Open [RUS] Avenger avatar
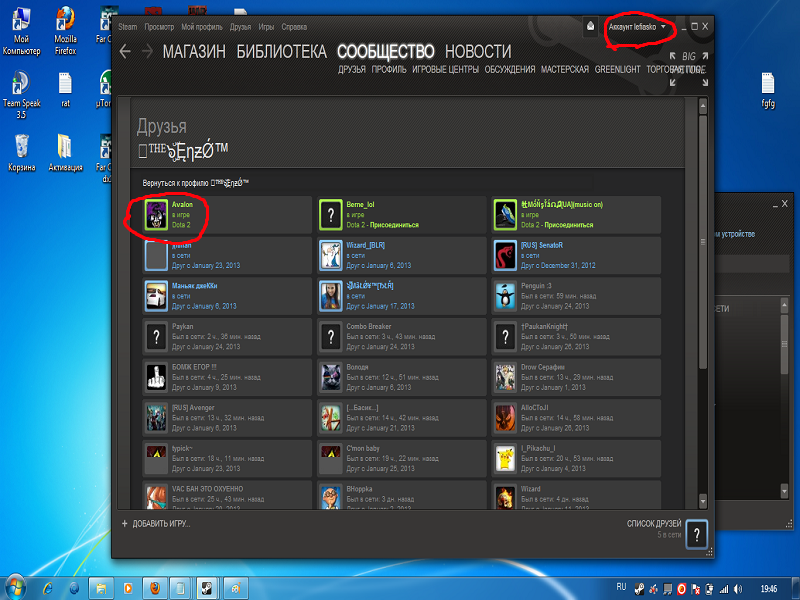800x600 pixels. point(156,417)
